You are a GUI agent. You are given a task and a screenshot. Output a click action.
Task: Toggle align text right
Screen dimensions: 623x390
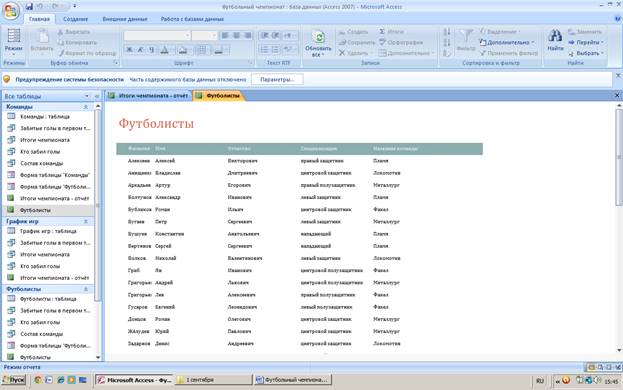tap(248, 35)
